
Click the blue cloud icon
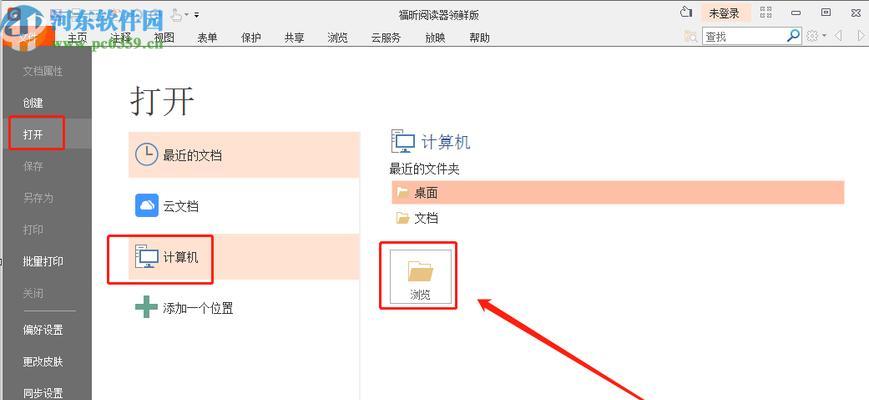(x=146, y=206)
